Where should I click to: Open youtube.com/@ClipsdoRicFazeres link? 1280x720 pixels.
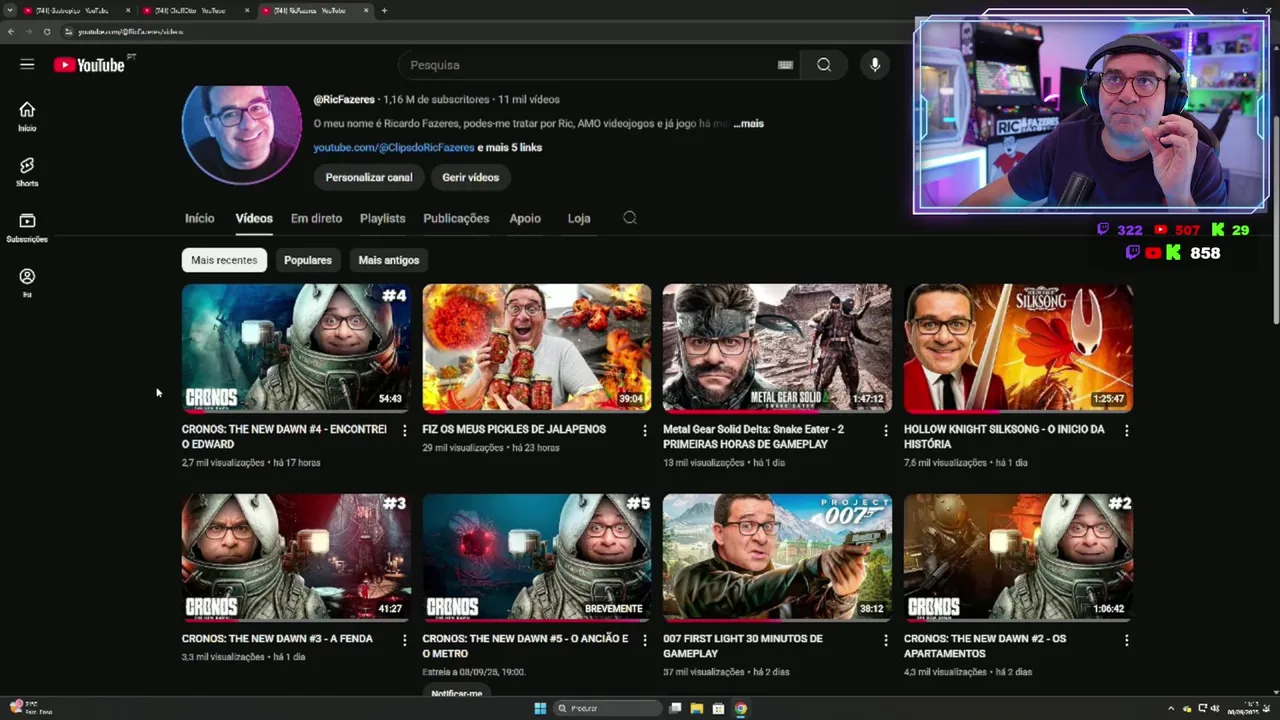[394, 148]
